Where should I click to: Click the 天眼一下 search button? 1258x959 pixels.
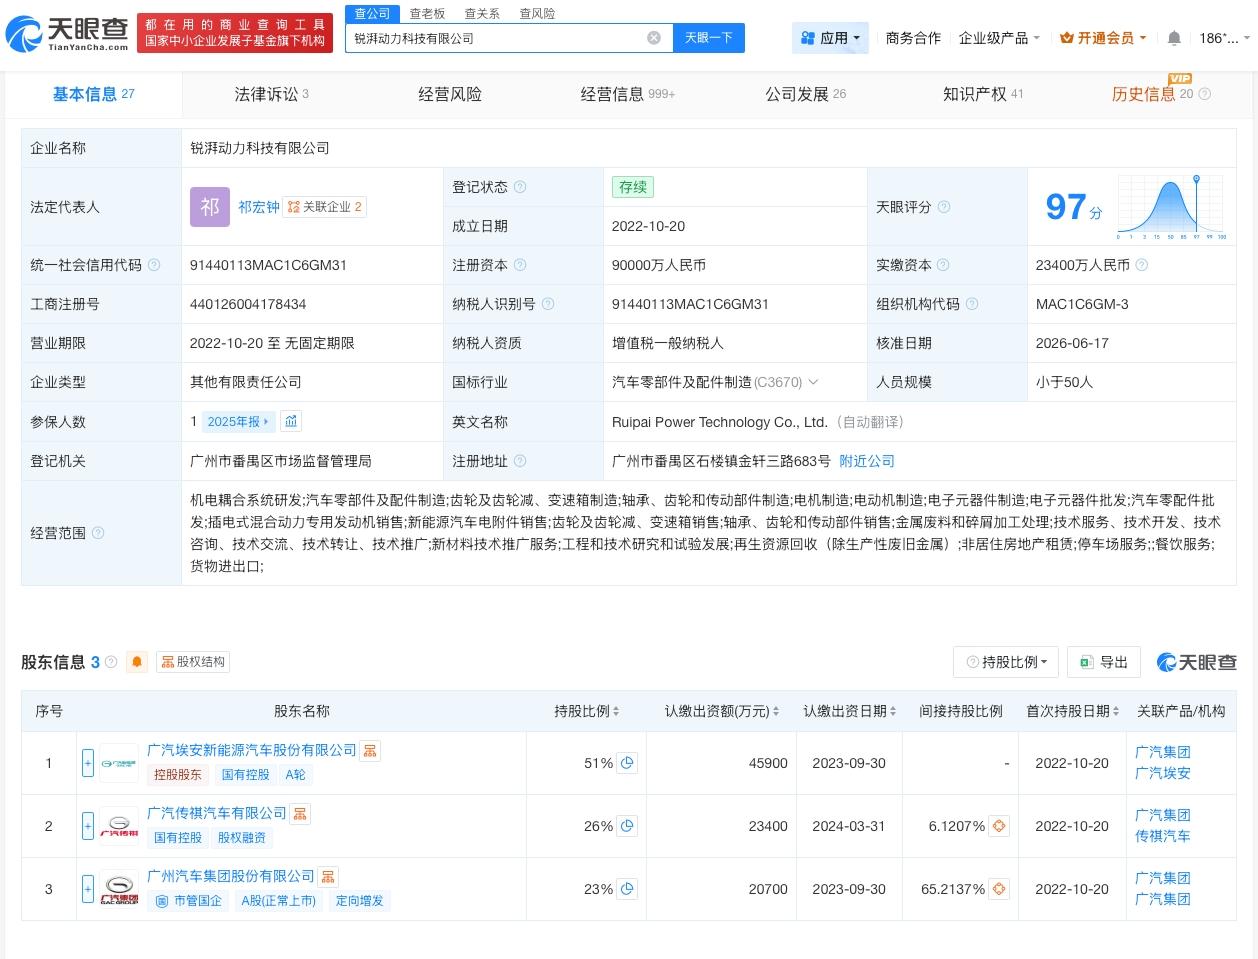(x=709, y=38)
